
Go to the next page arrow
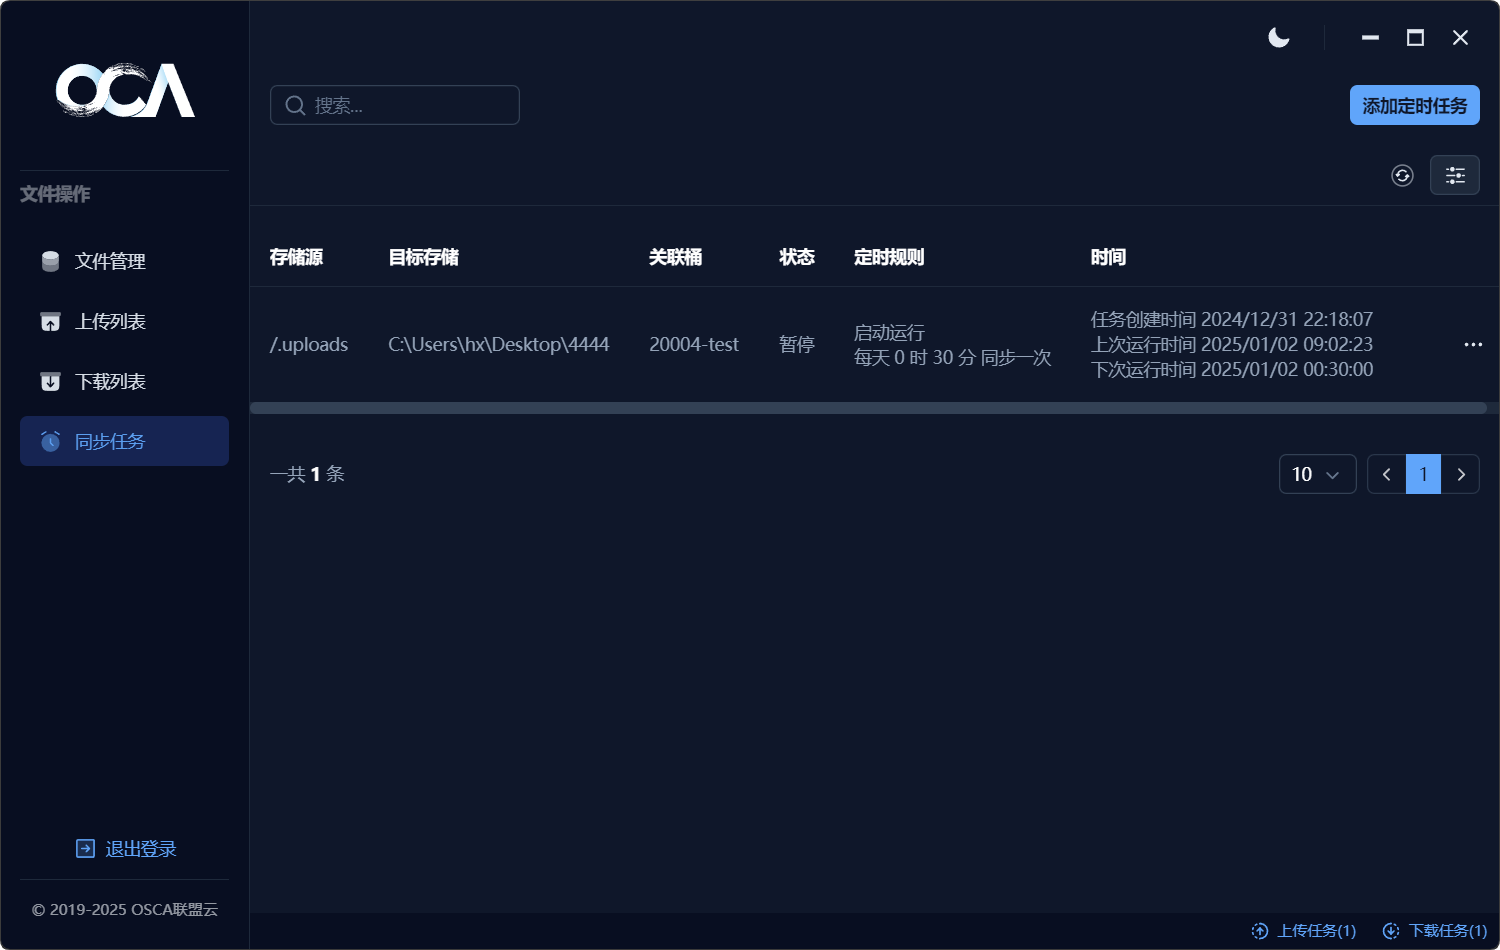[x=1461, y=475]
